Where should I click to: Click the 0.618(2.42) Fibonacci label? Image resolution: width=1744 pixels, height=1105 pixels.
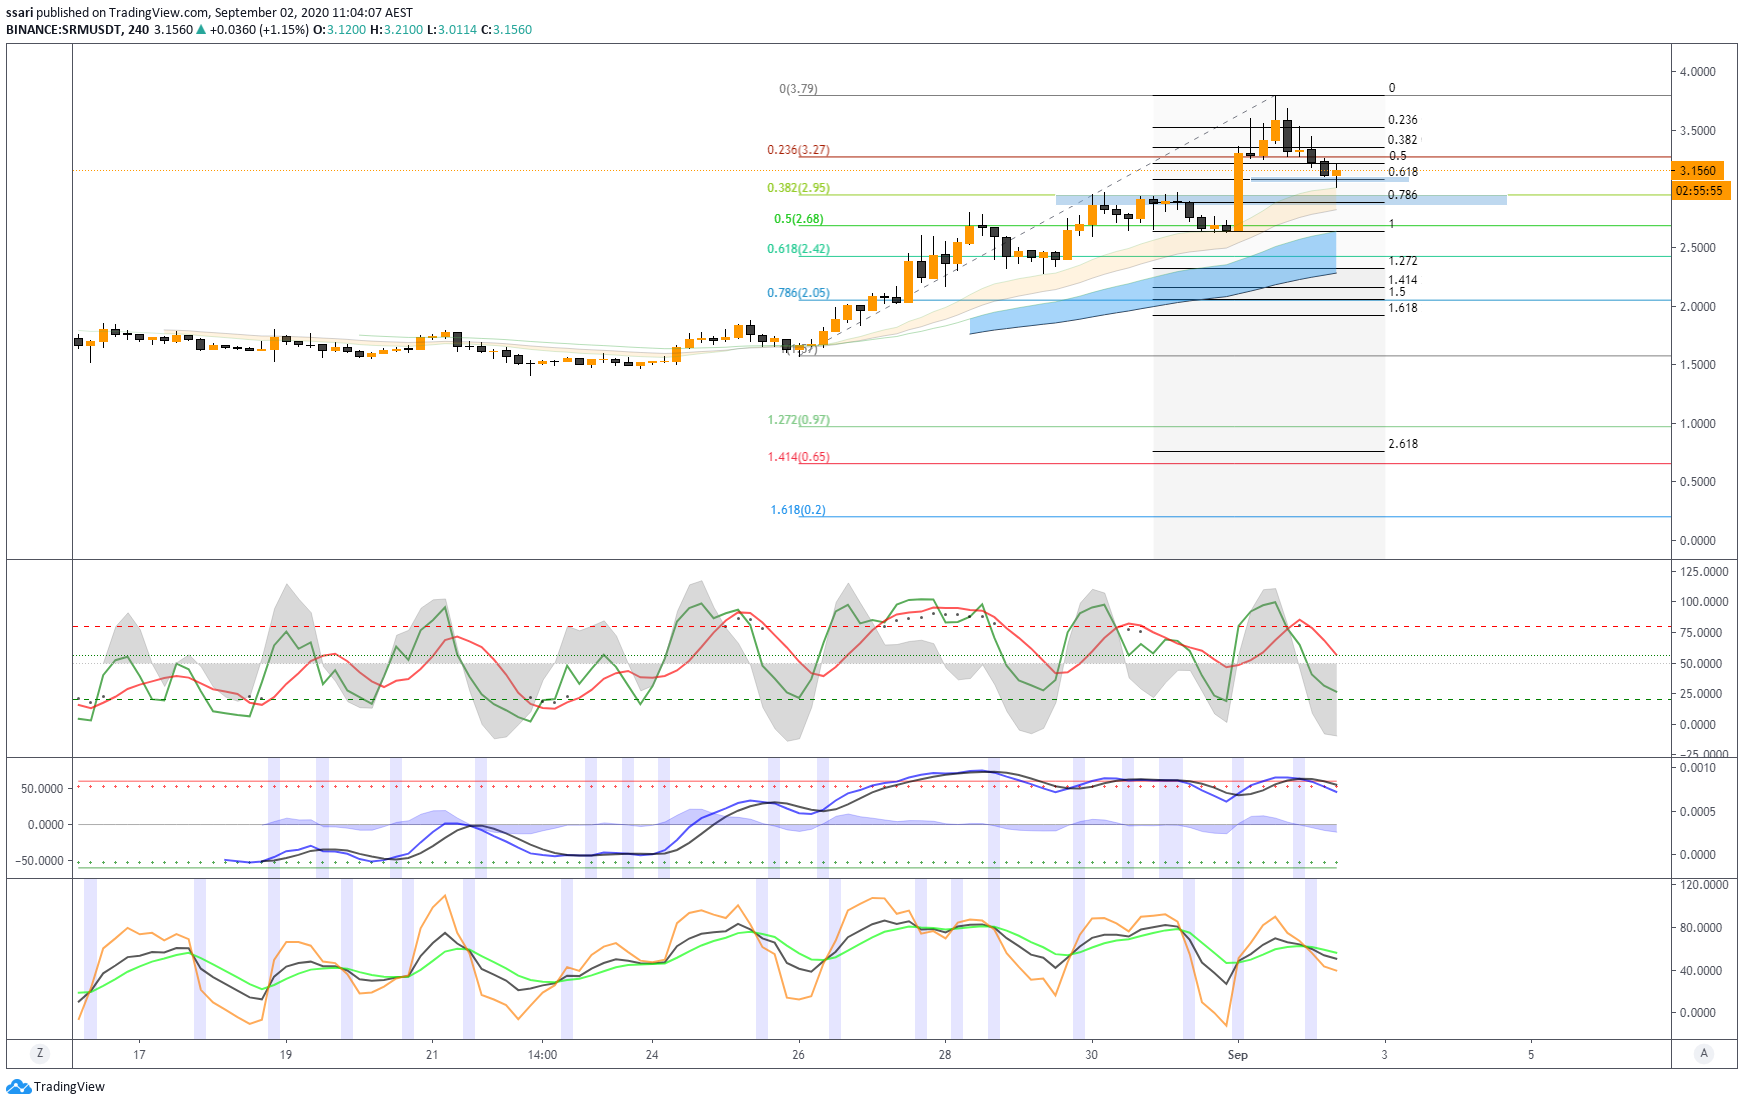pyautogui.click(x=798, y=249)
